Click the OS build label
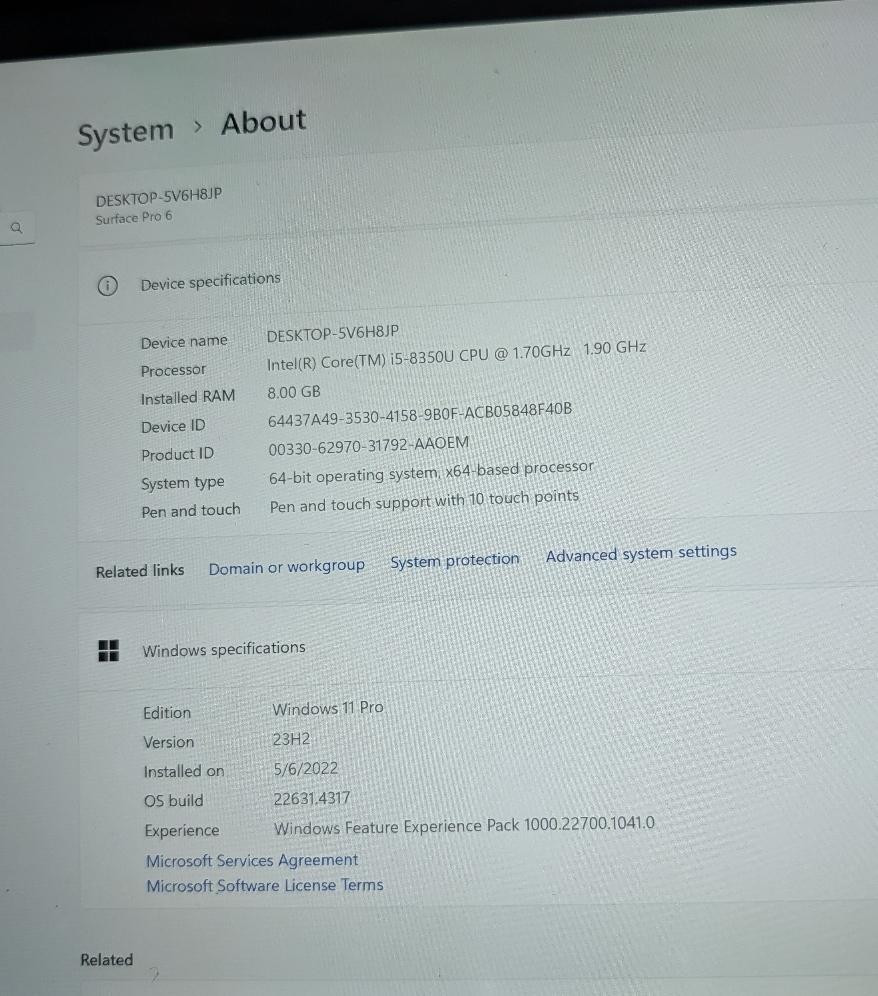Screen dimensions: 878x996 tap(173, 800)
